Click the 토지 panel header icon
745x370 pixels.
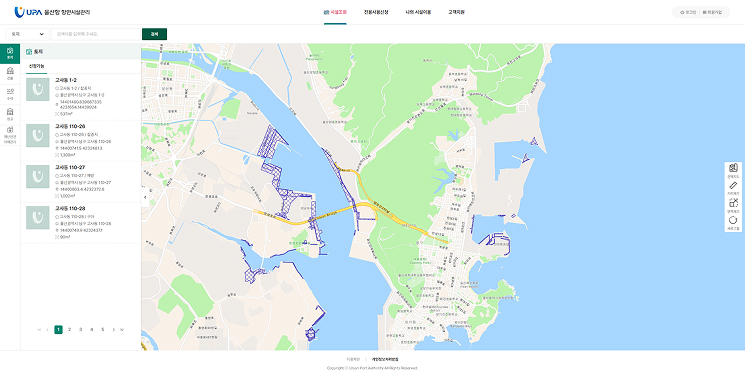click(29, 51)
